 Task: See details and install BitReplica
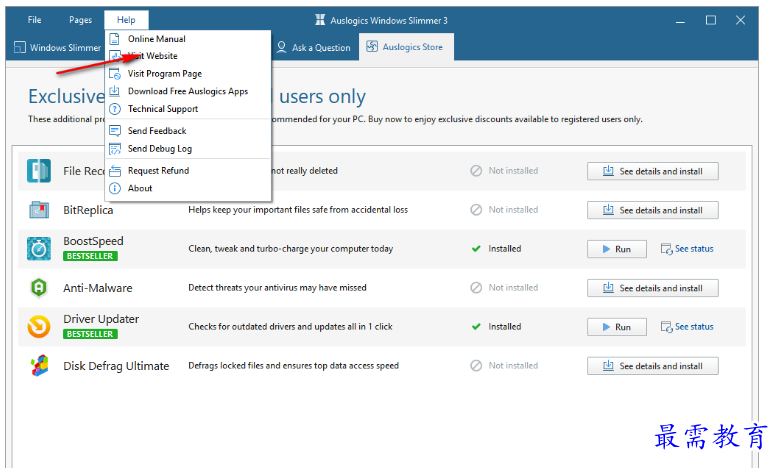[x=652, y=210]
